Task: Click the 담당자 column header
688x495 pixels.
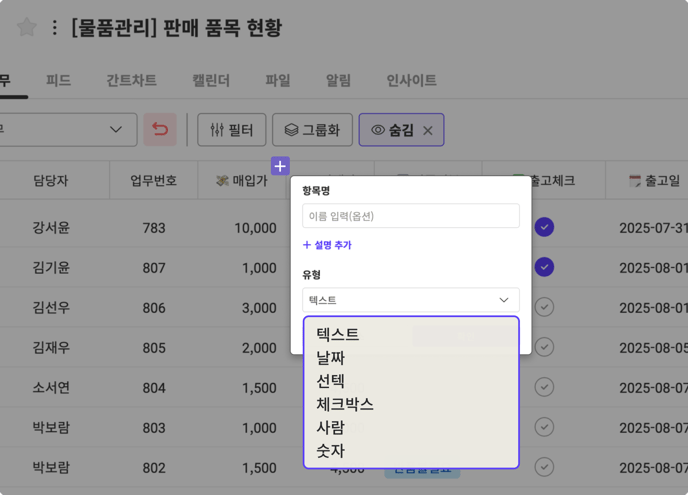Action: pyautogui.click(x=50, y=180)
